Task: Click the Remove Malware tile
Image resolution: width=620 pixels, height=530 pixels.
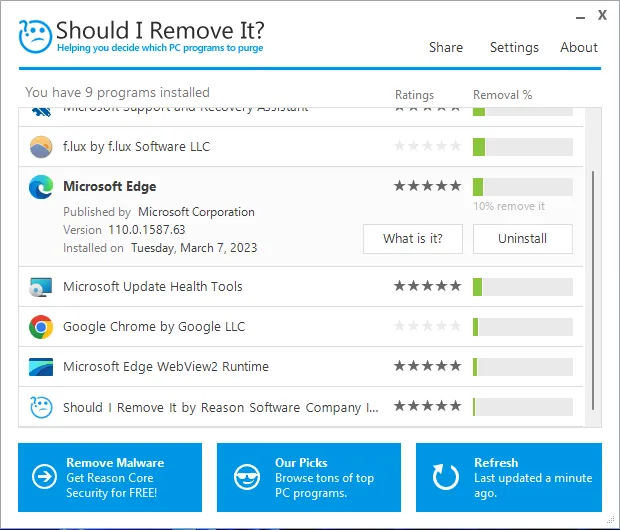Action: tap(110, 477)
